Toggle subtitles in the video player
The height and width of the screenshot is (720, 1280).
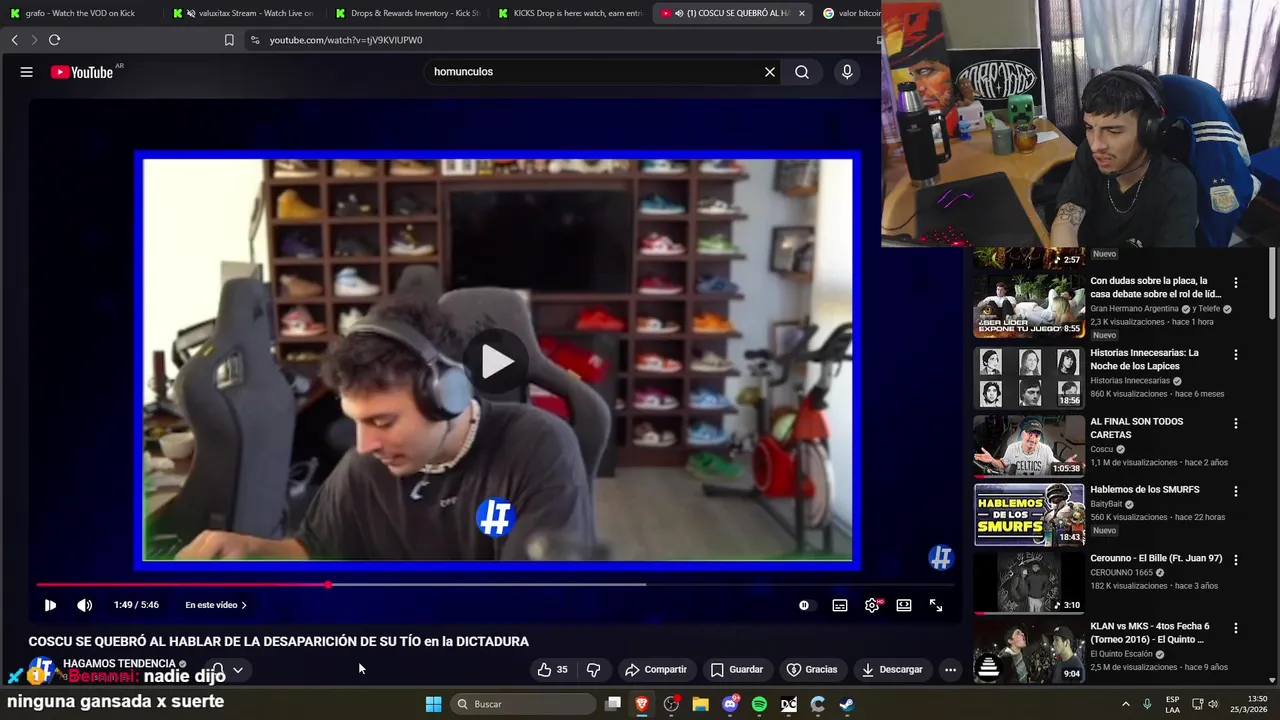[840, 605]
